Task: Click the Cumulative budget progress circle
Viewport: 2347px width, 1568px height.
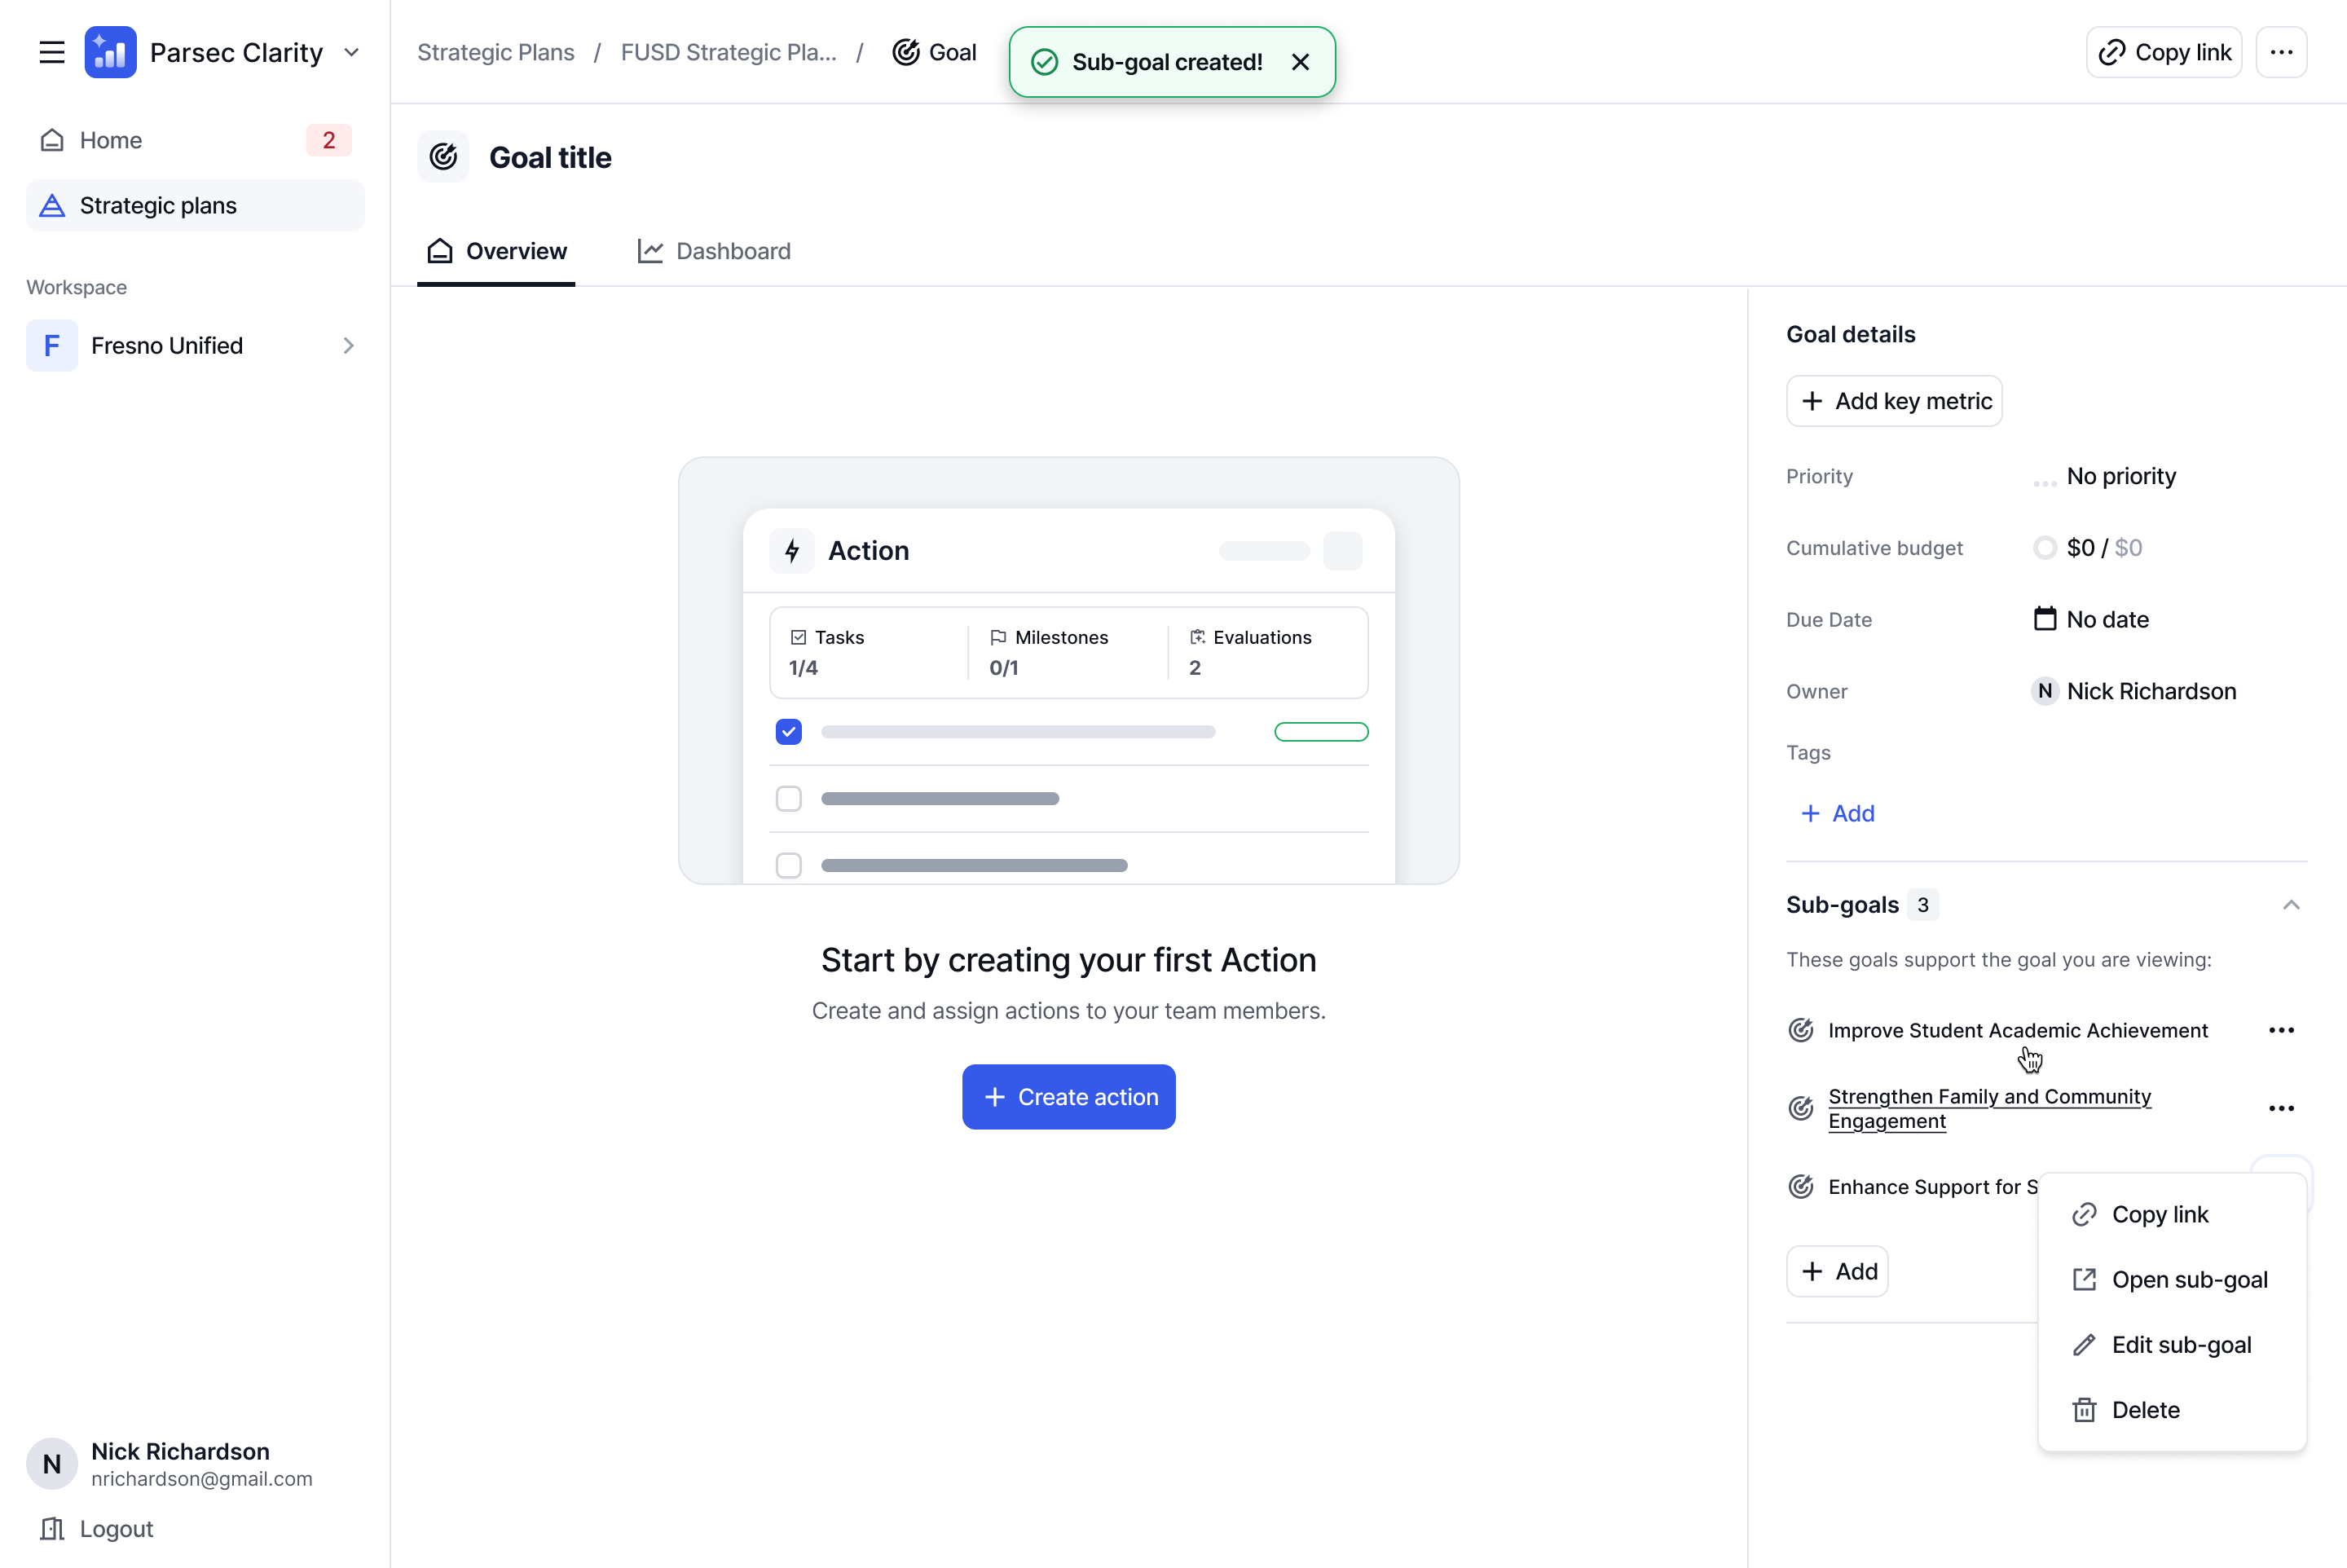Action: click(2045, 548)
